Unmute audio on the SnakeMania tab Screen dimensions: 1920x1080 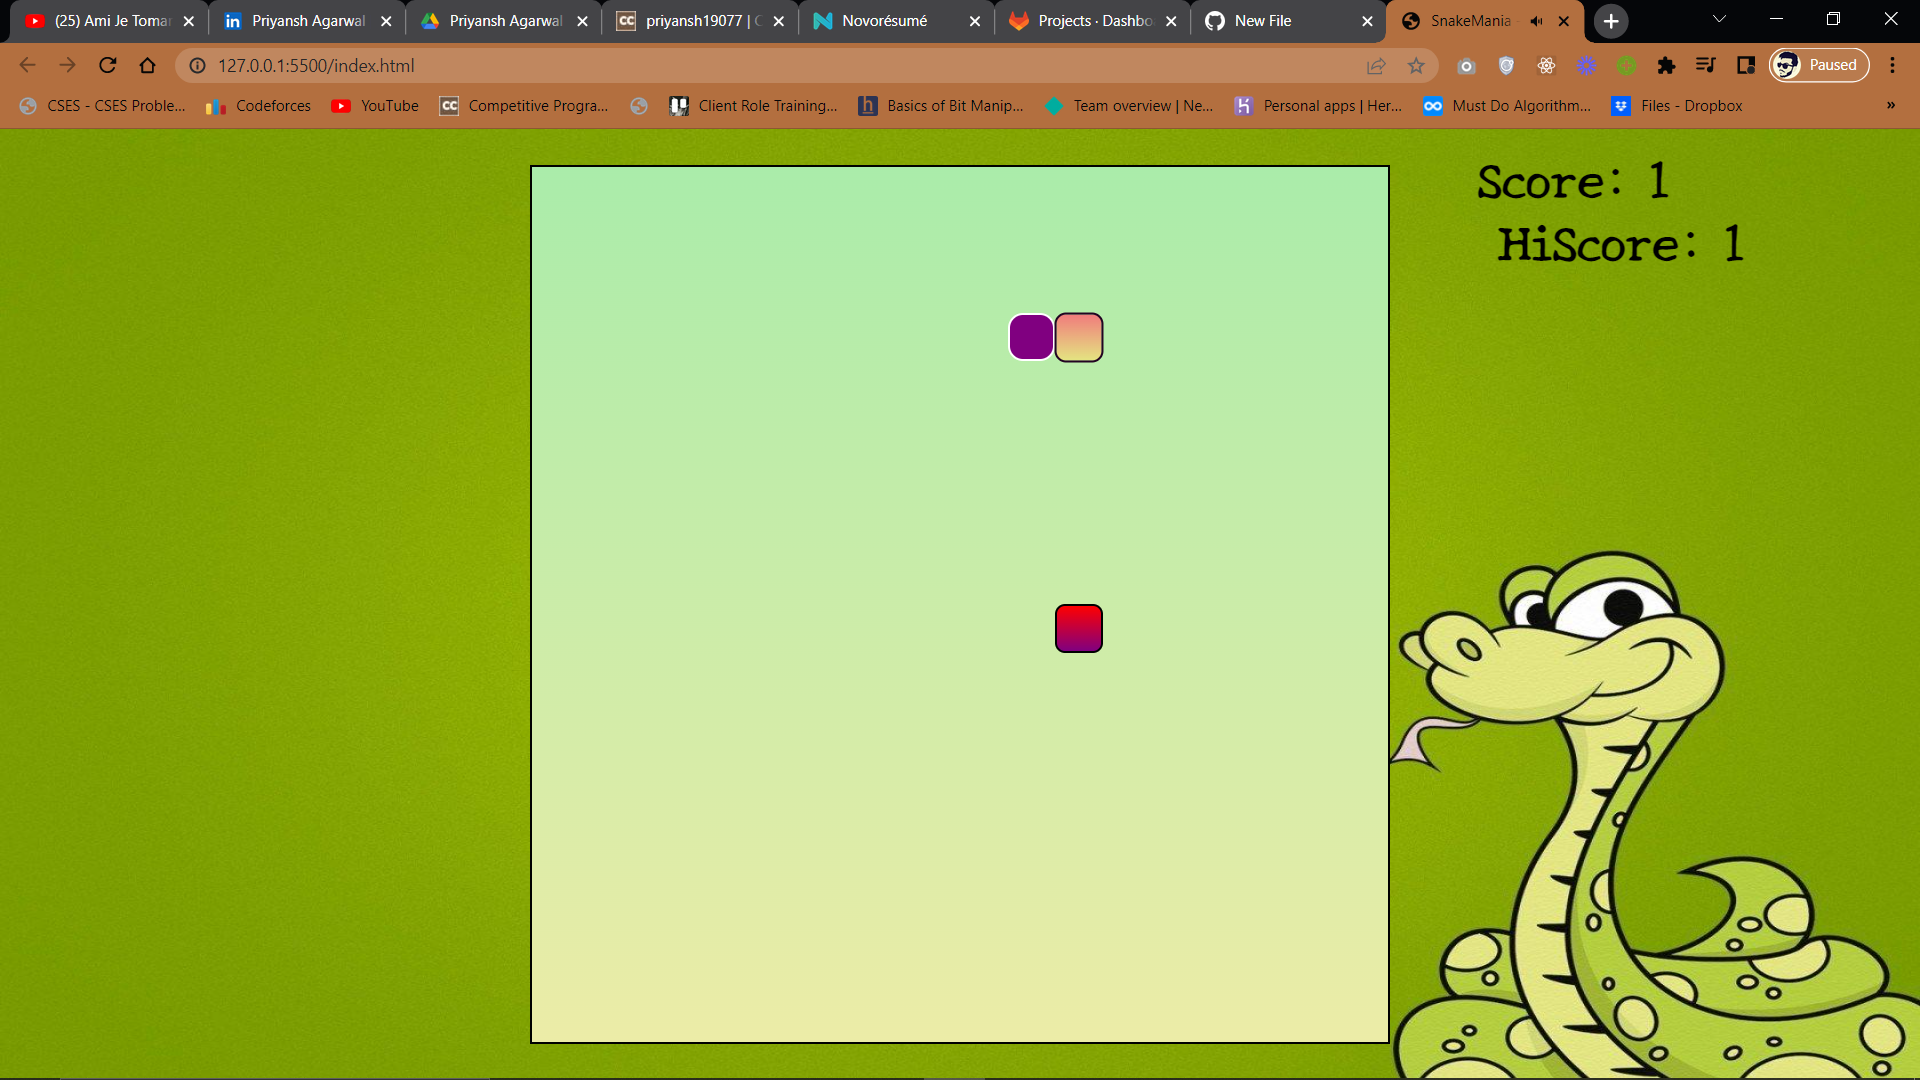(1537, 21)
